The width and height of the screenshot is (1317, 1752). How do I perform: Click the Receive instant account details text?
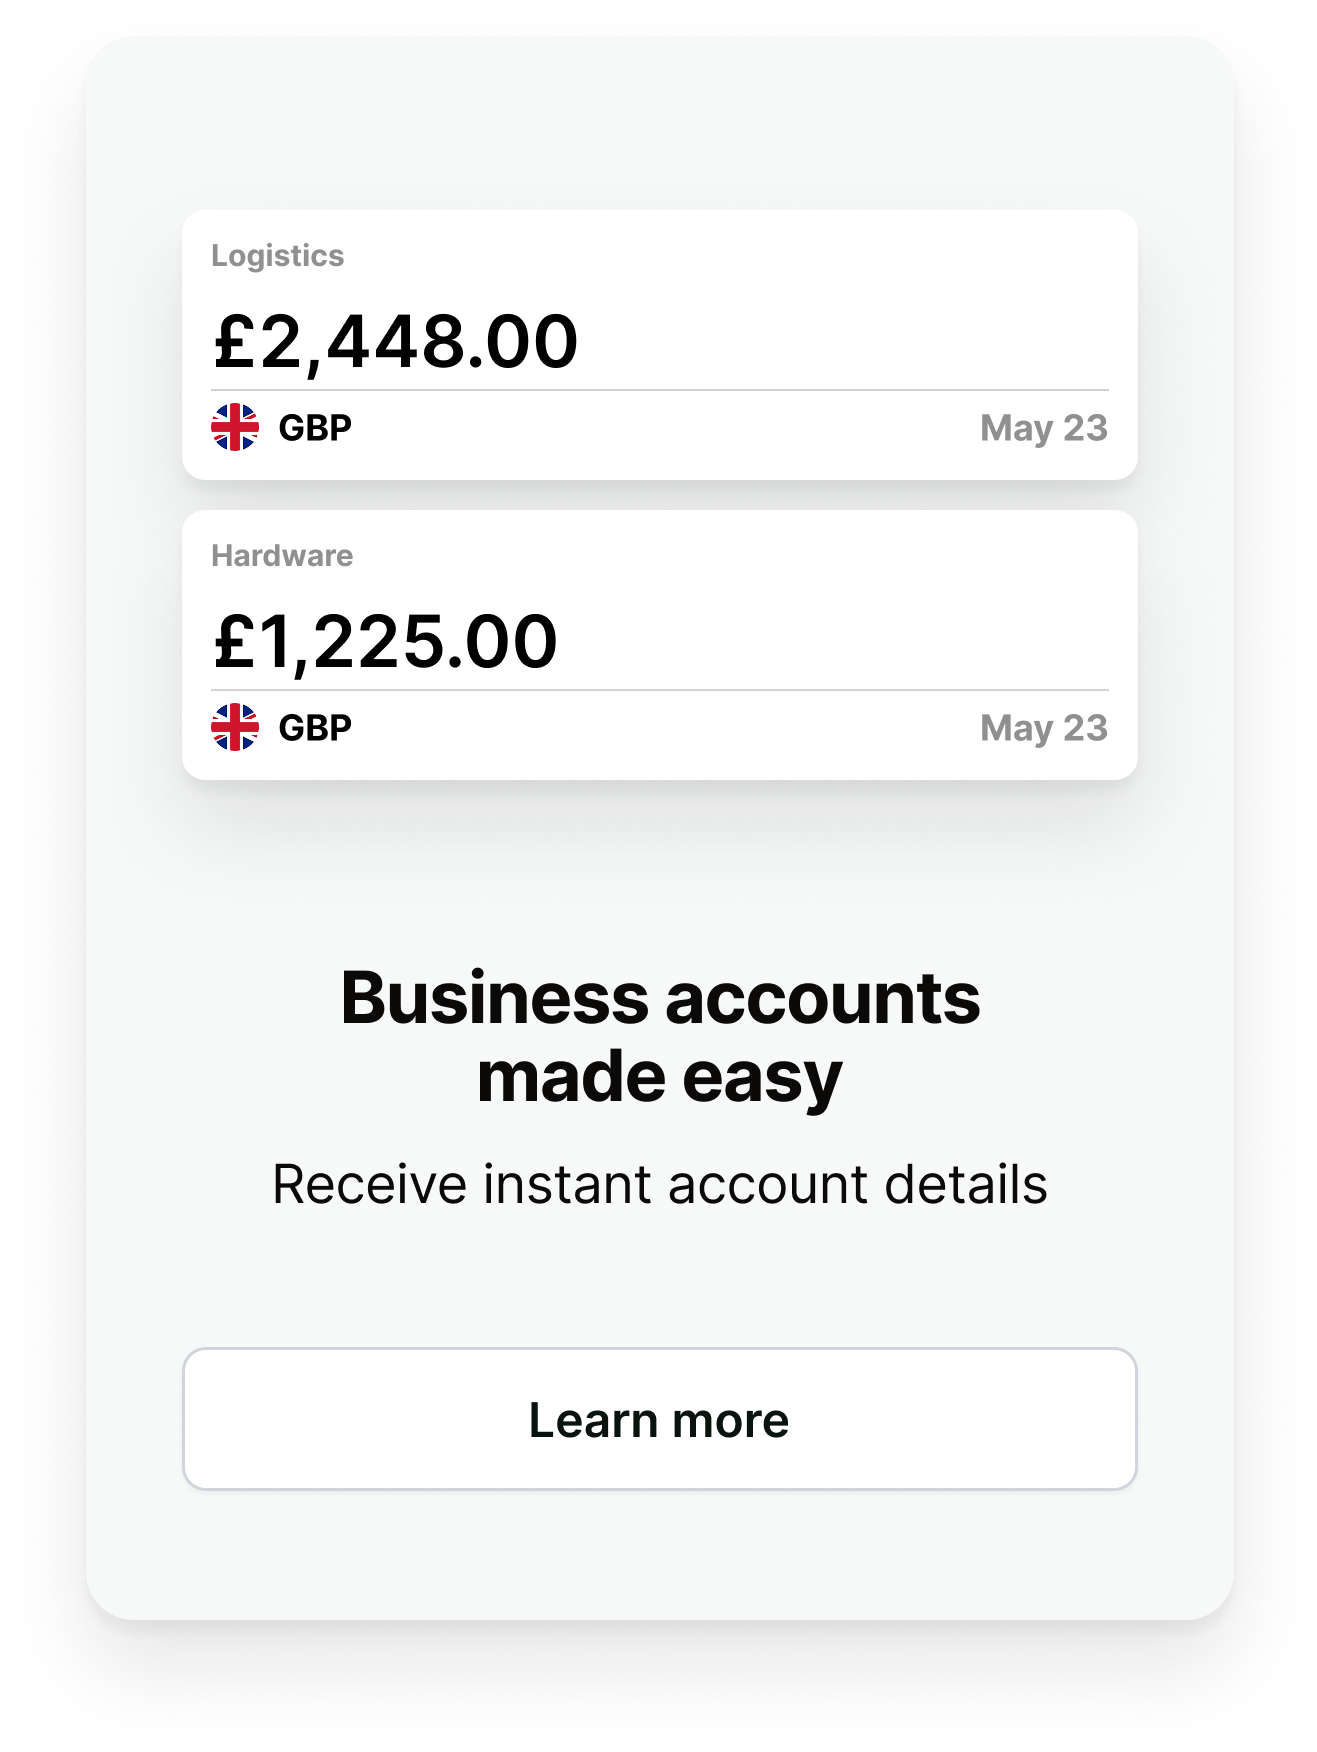(660, 1185)
